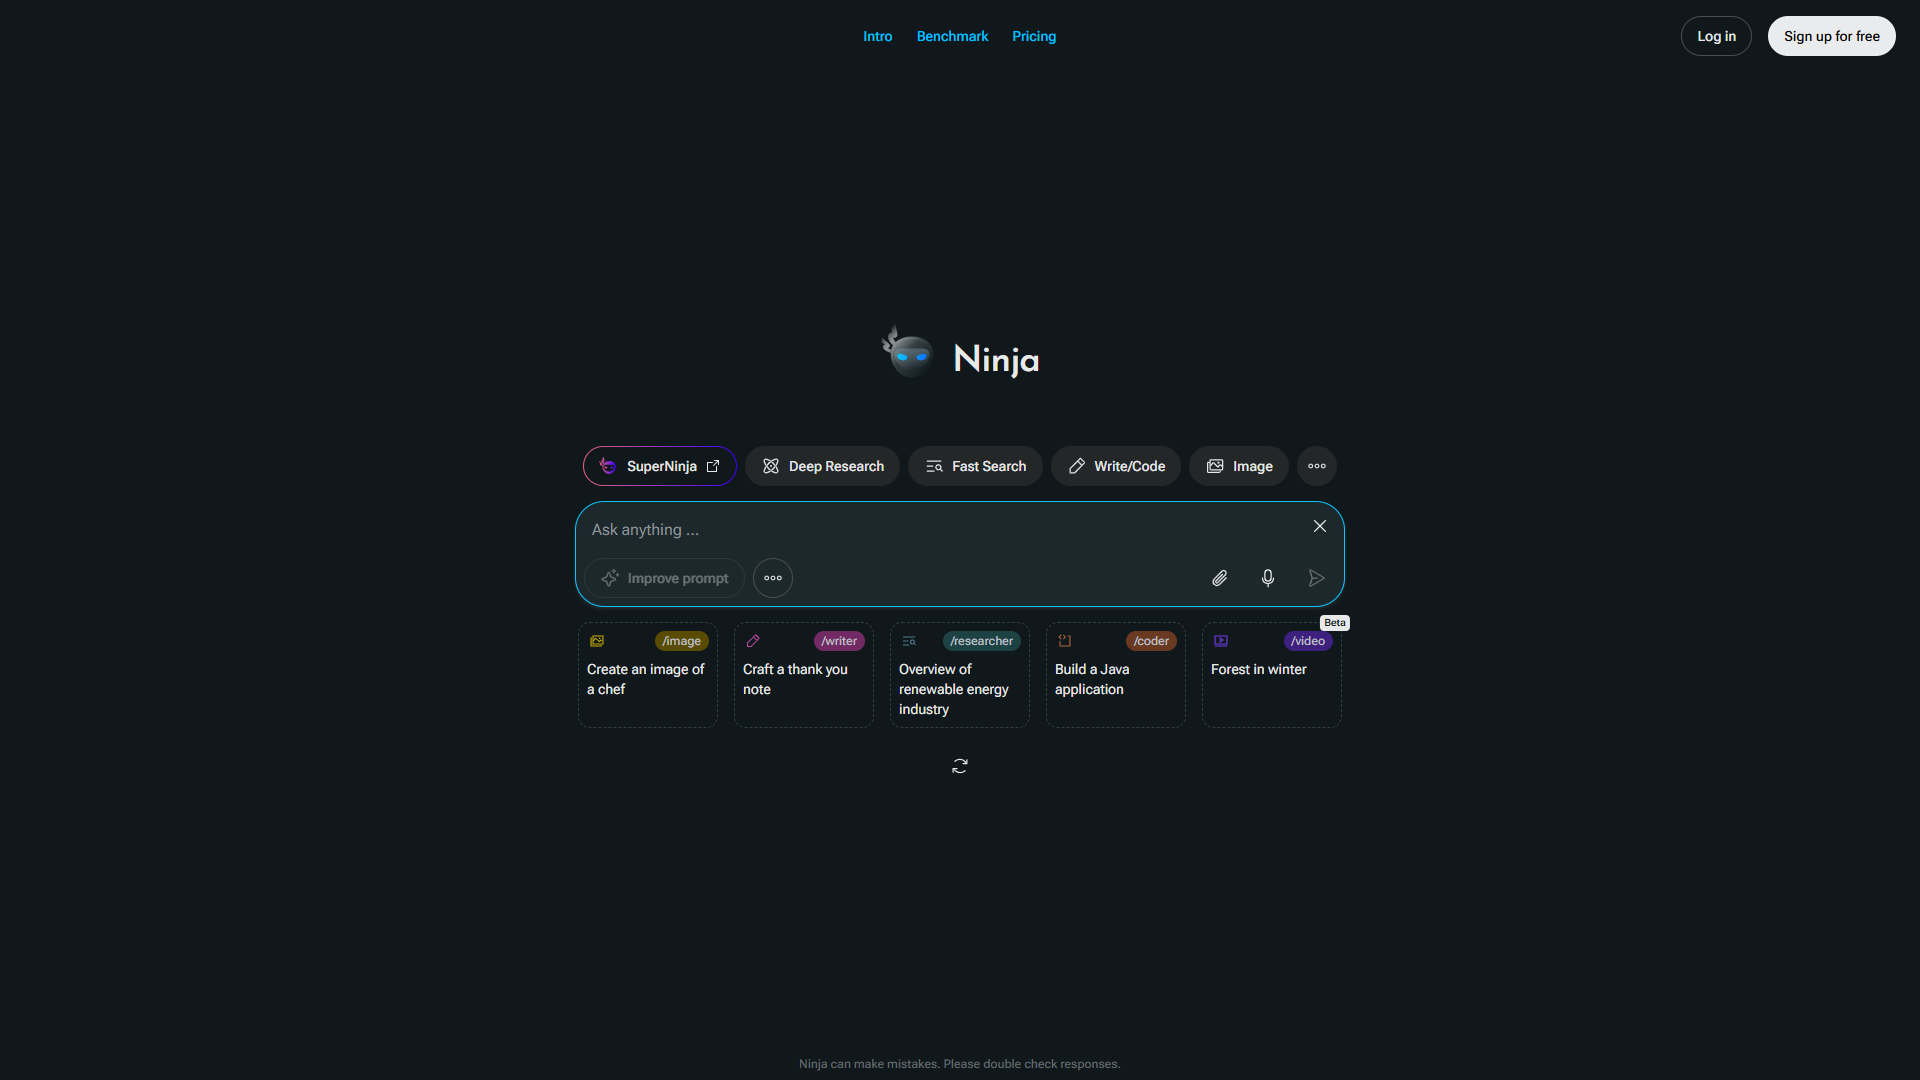Select the Deep Research mode

click(822, 466)
